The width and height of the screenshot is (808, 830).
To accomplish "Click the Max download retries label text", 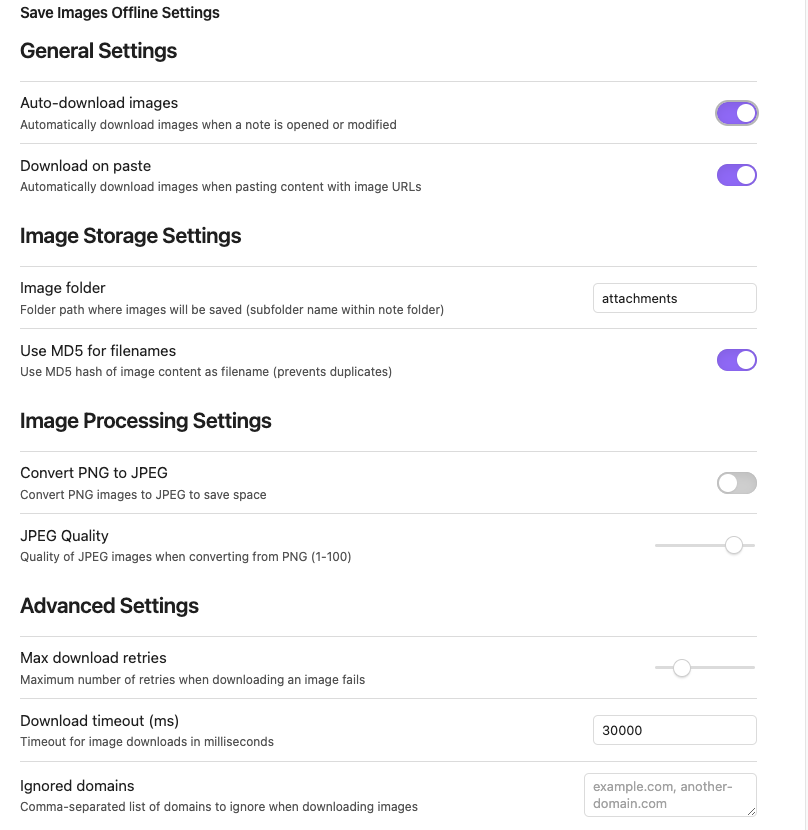I will (93, 657).
